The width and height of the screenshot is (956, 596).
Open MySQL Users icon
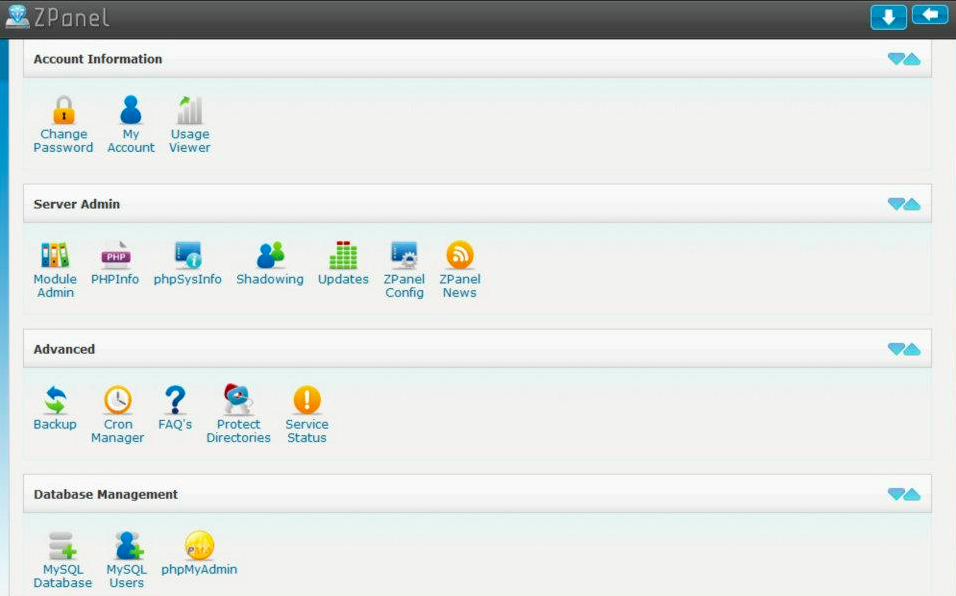128,545
